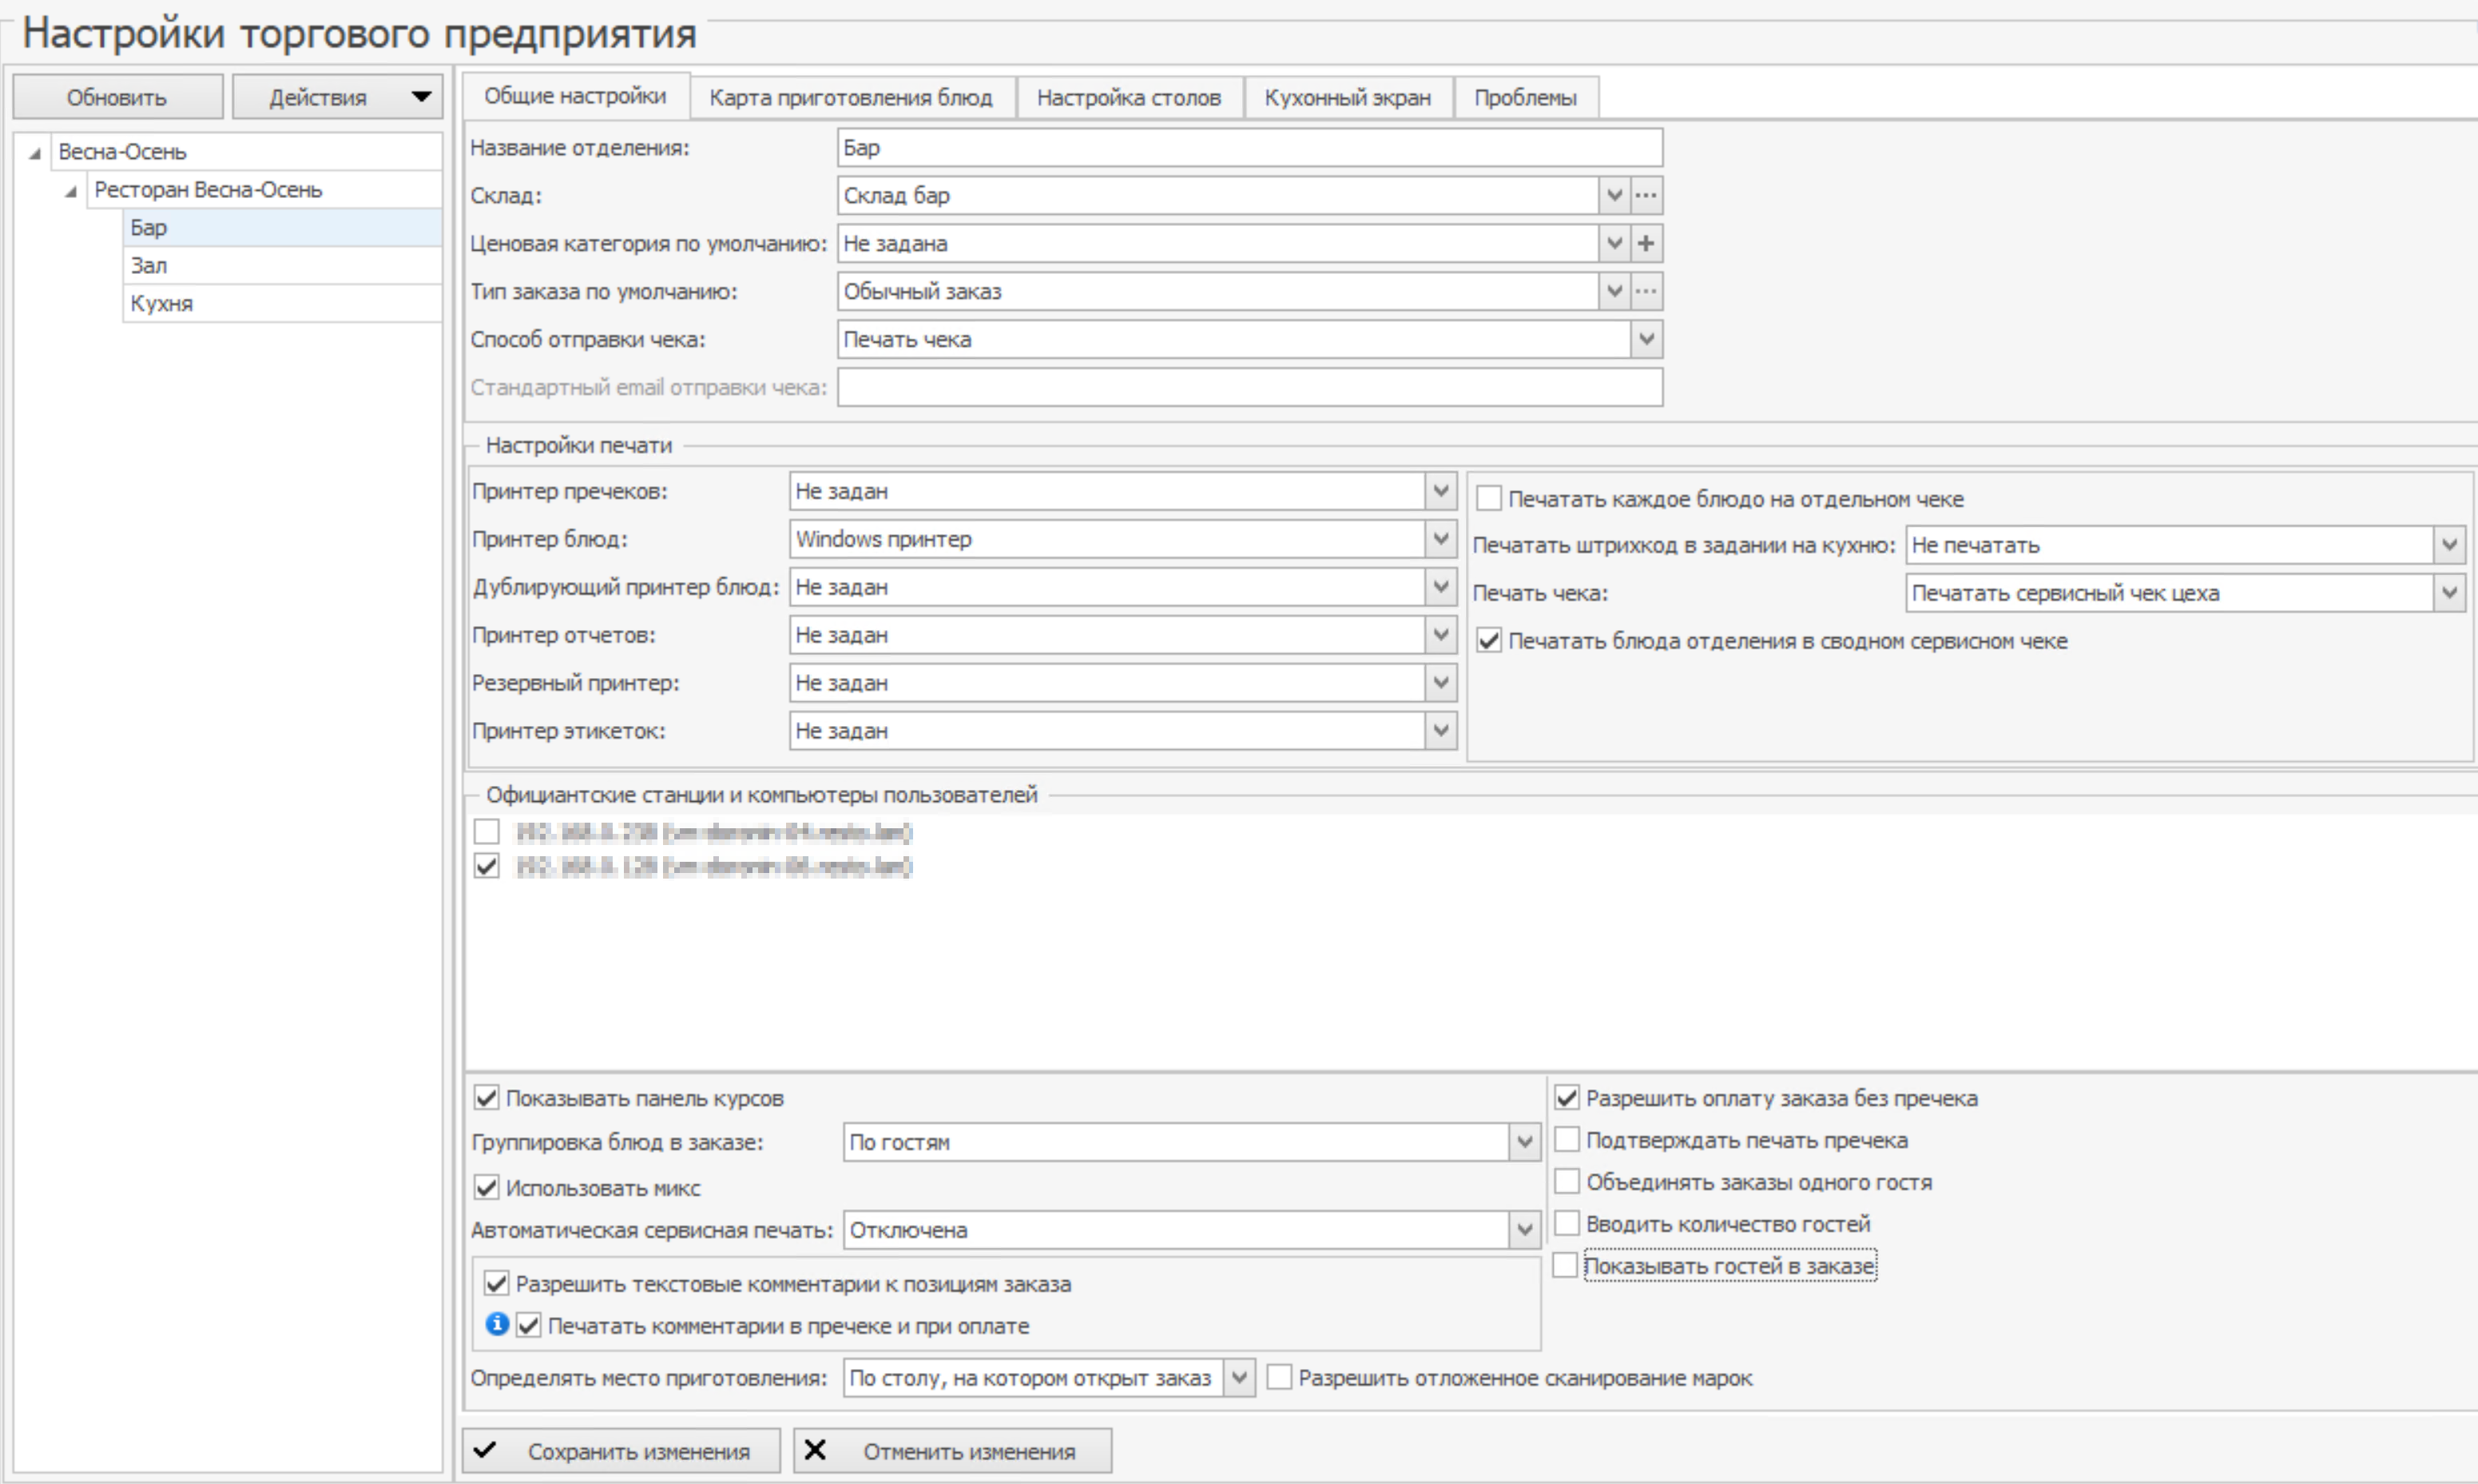Click the Обновить button
Screen dimensions: 2478x1484
tap(117, 97)
